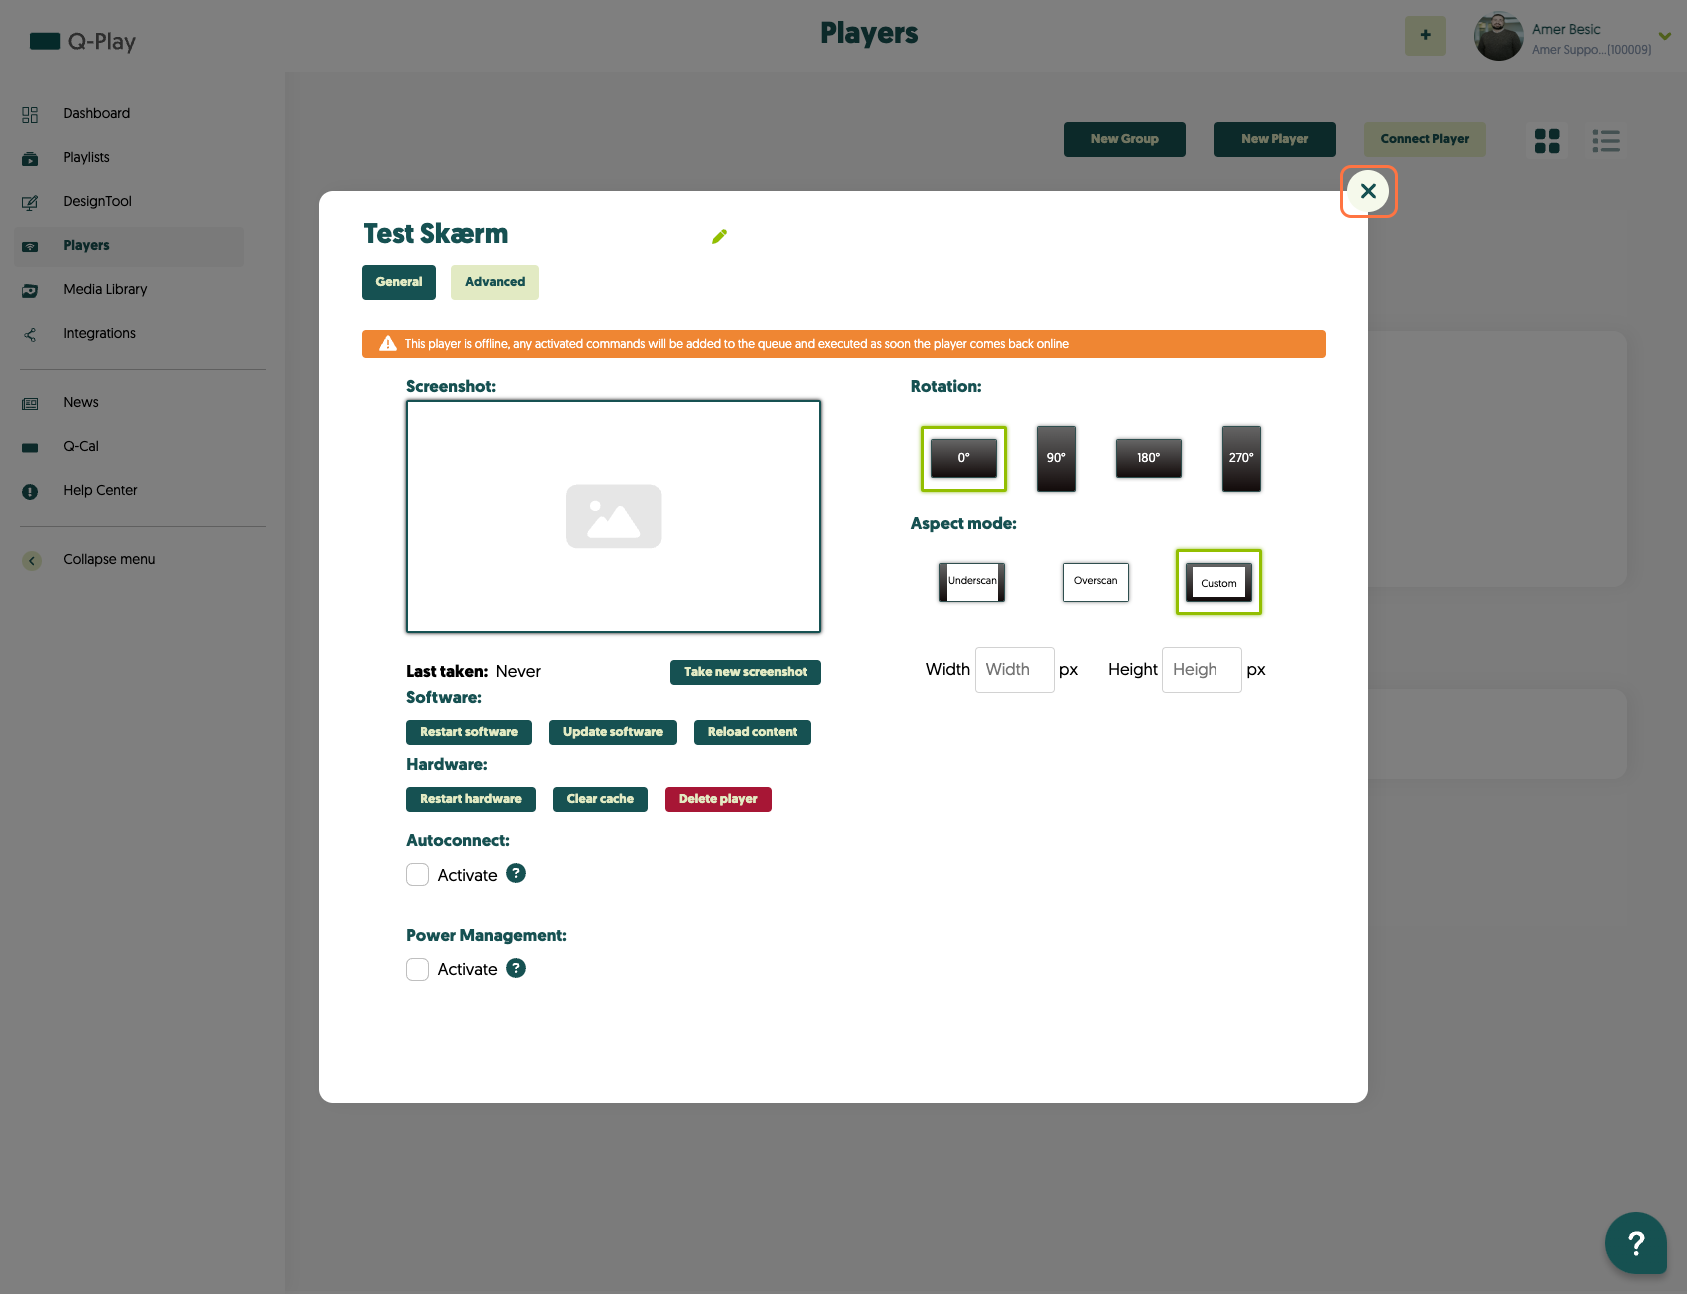Click the red Delete player button

(718, 799)
